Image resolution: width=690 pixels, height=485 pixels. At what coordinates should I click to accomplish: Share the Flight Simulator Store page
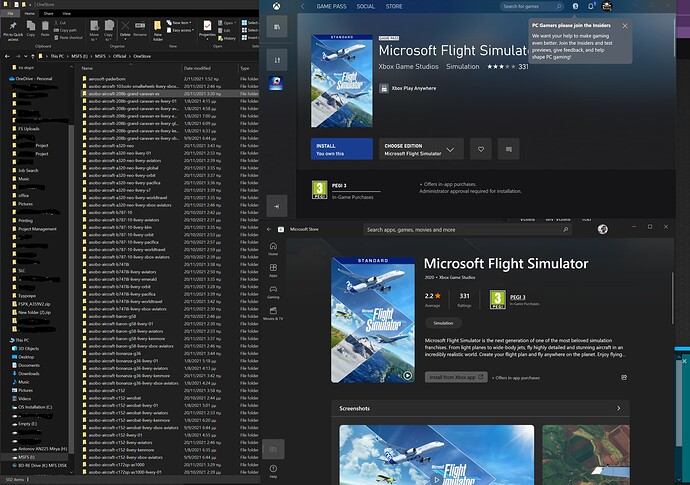624,378
